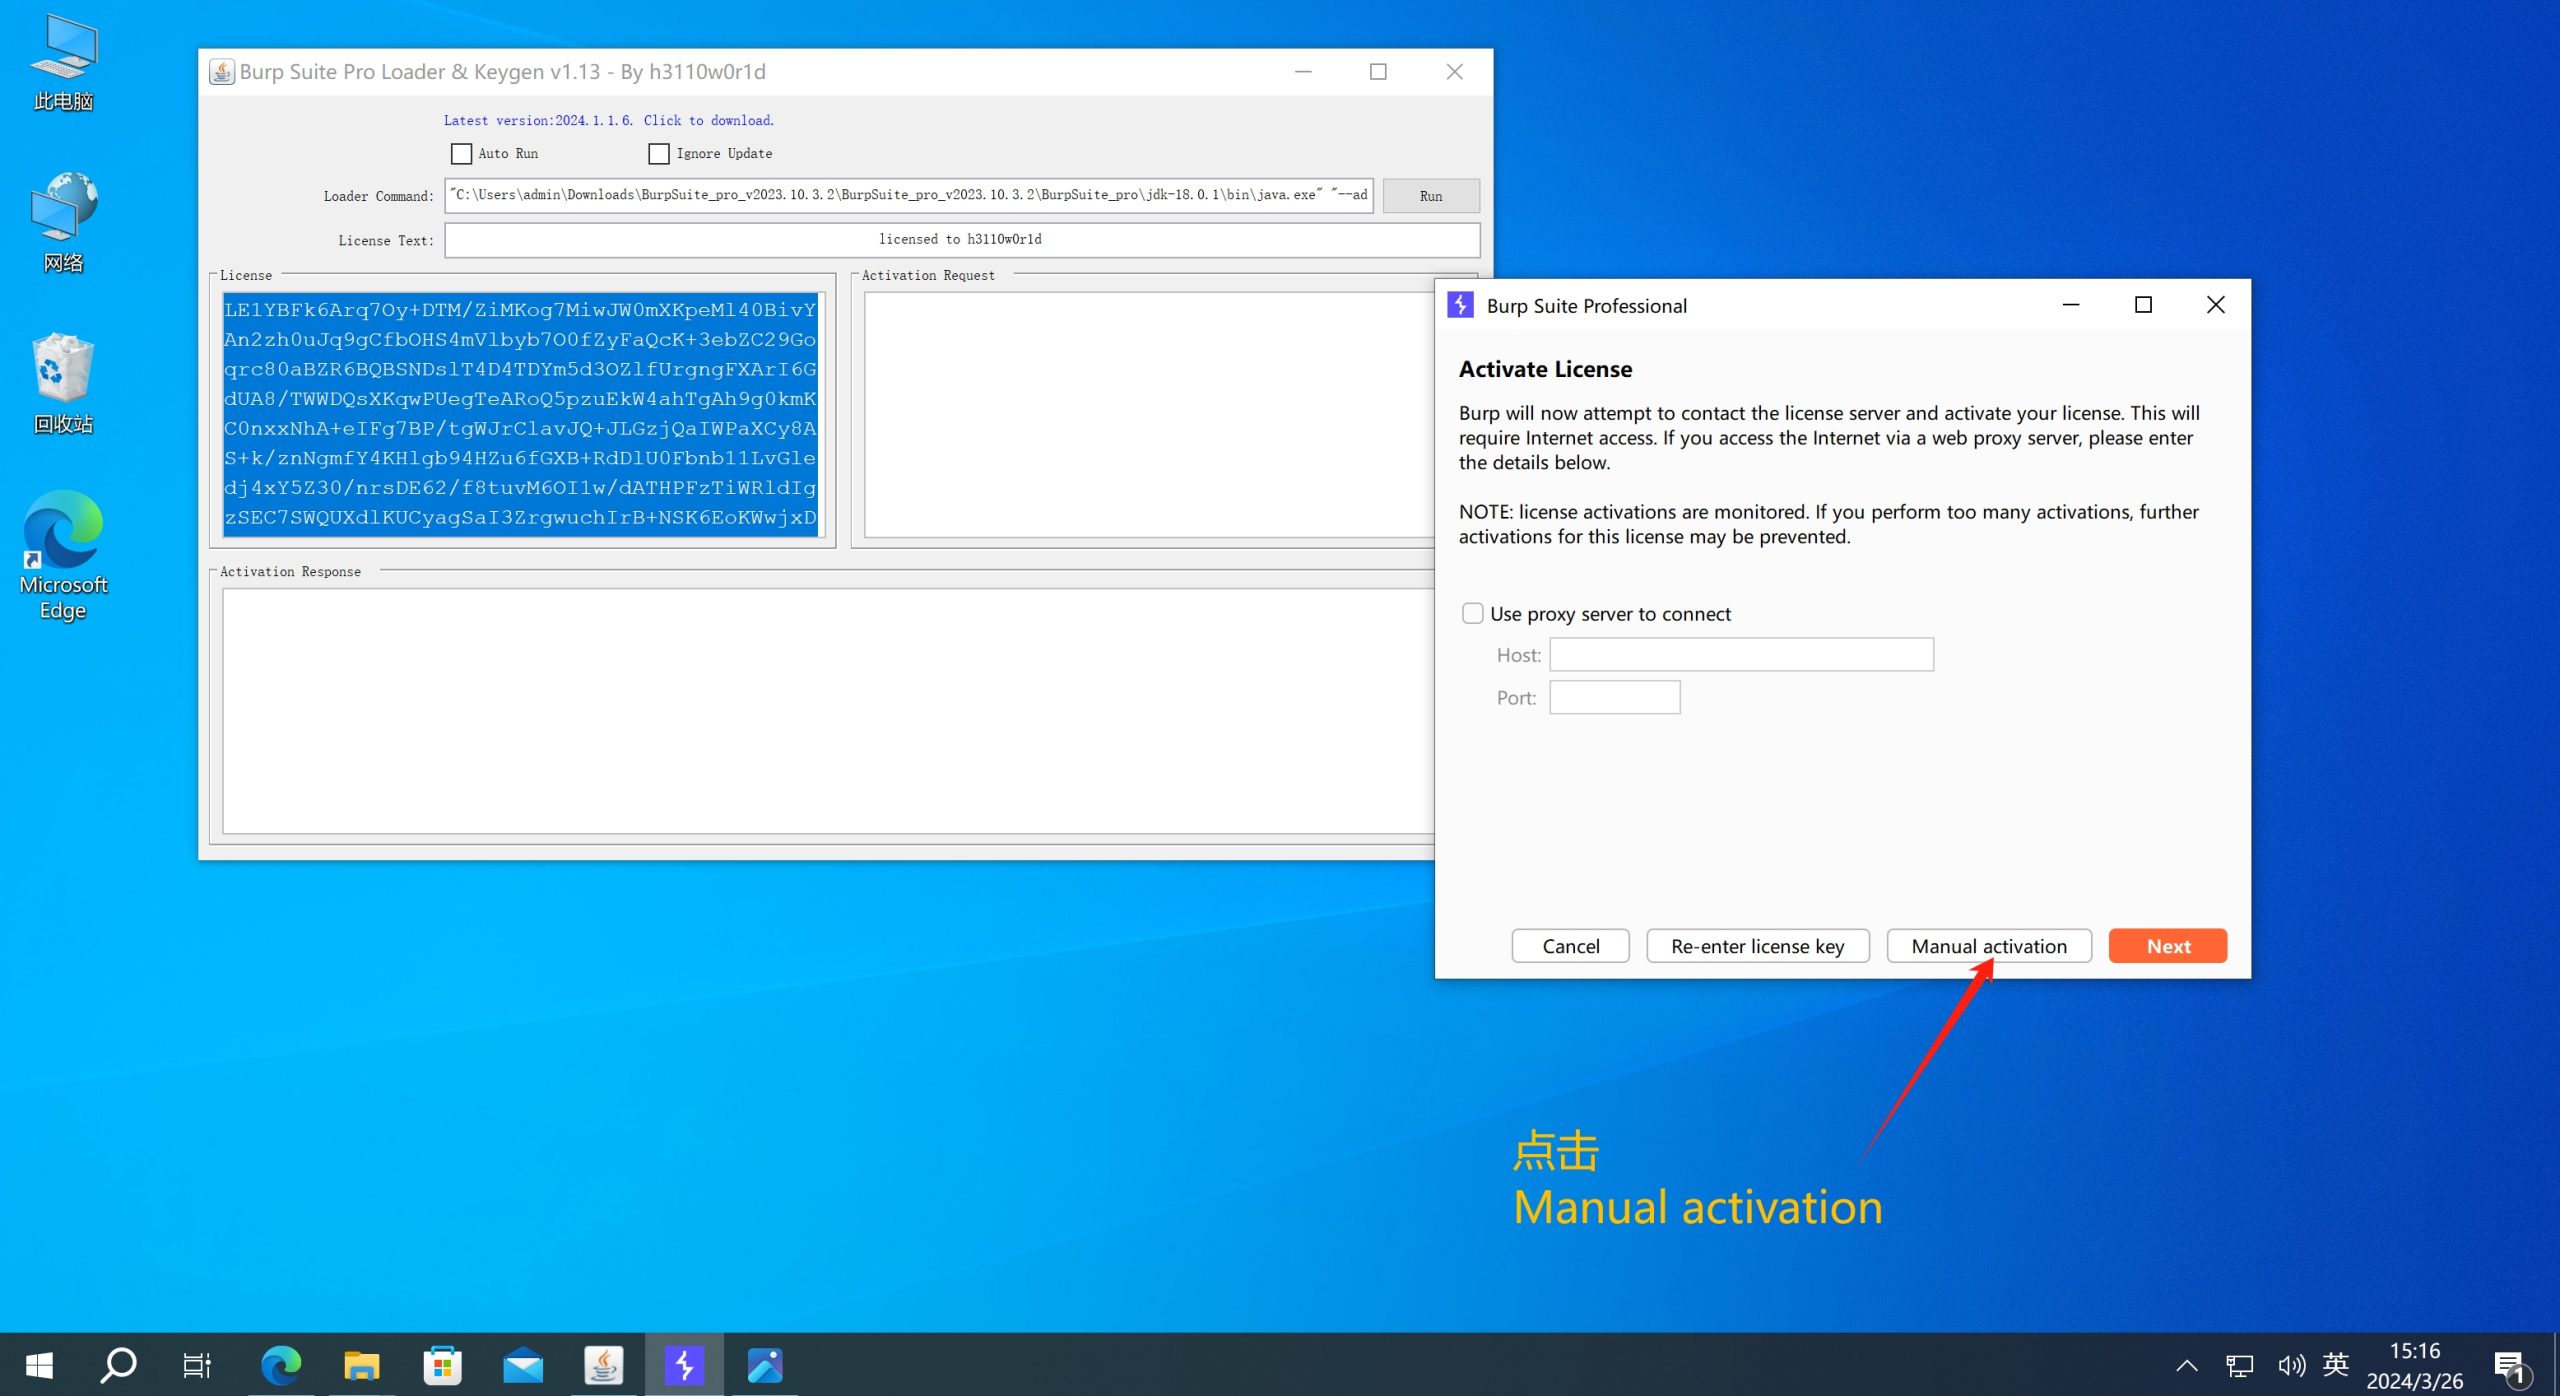
Task: Open volume control tray icon
Action: (x=2291, y=1365)
